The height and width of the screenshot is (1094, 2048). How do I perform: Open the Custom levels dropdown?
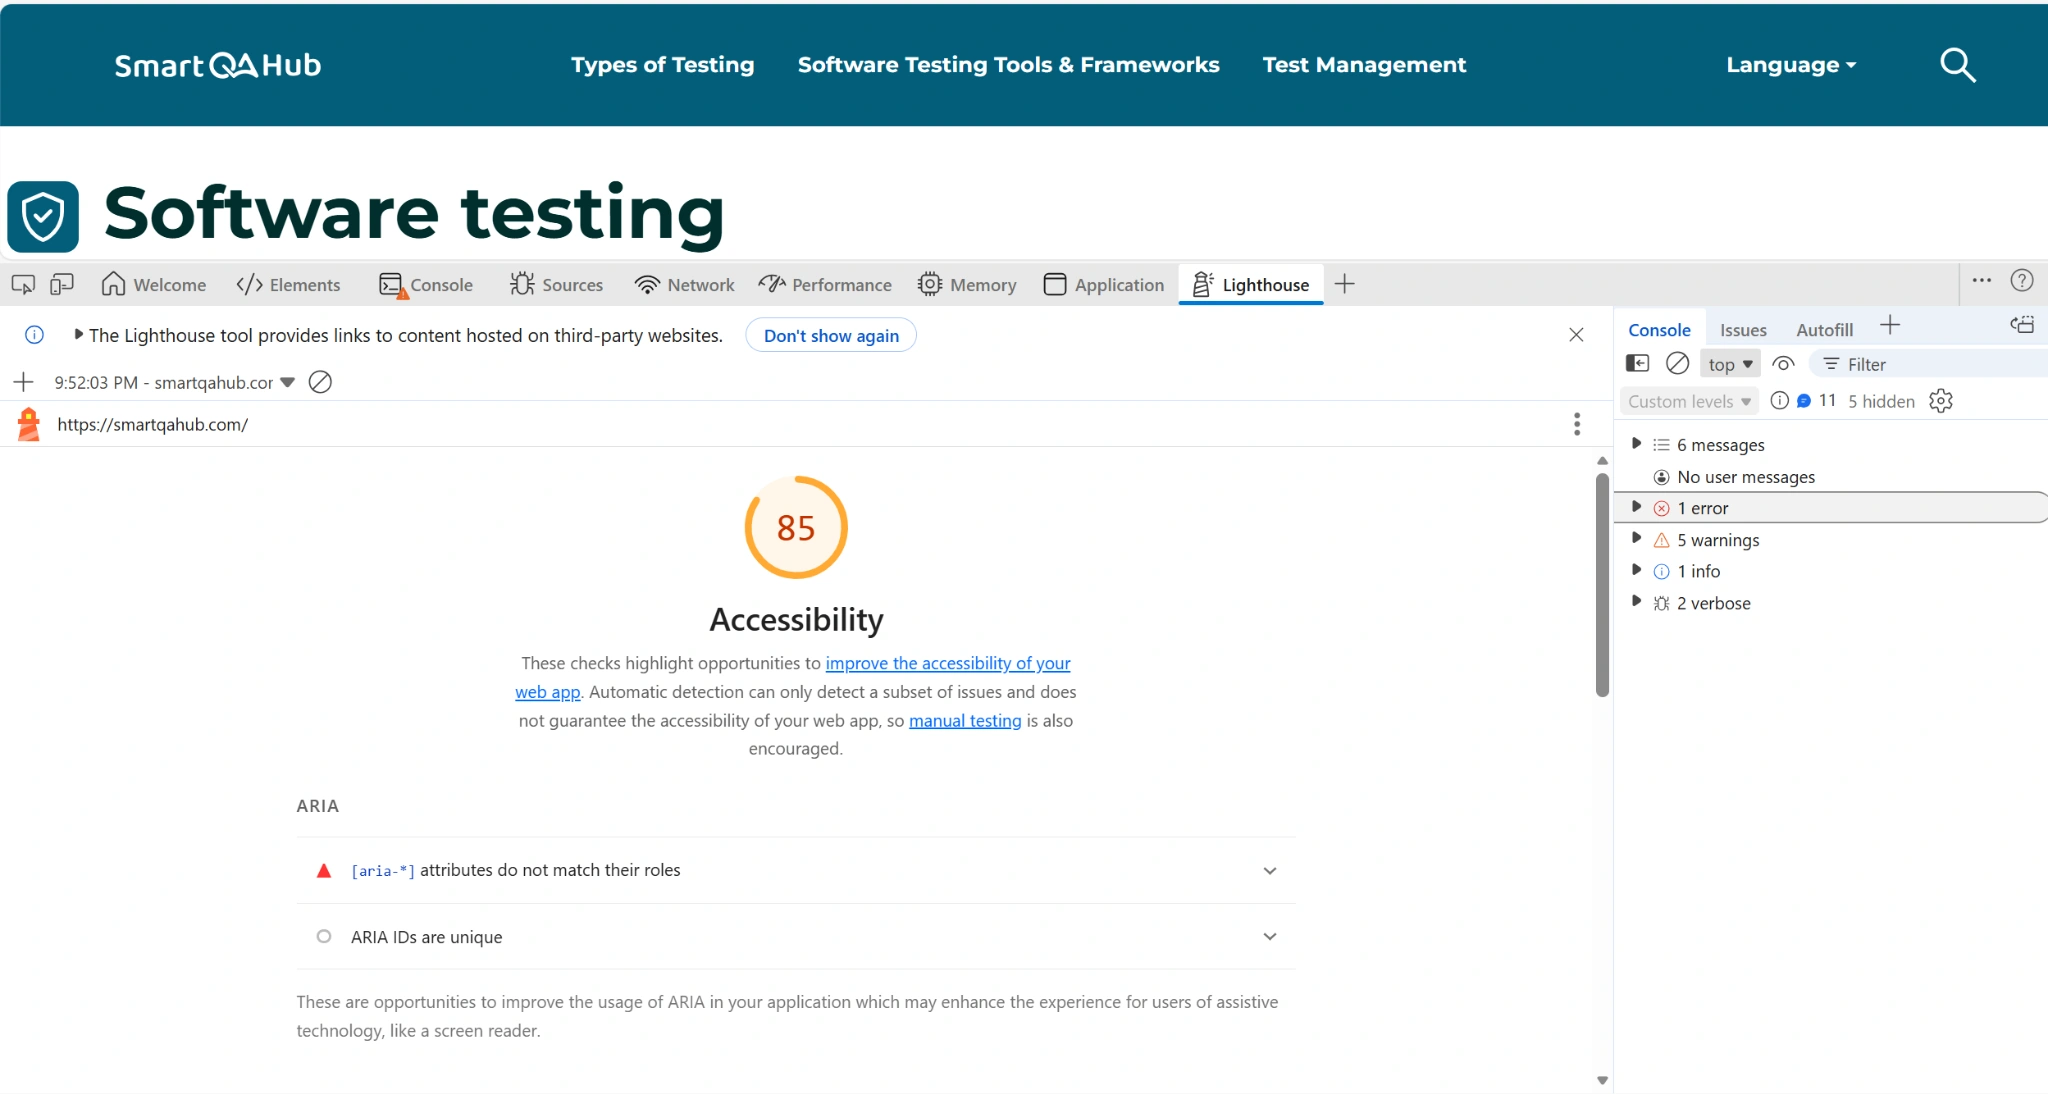coord(1688,400)
